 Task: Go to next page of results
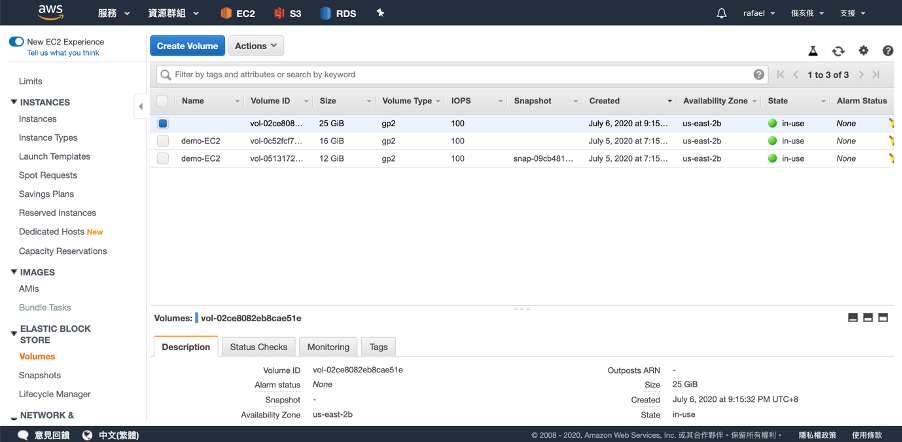point(861,74)
